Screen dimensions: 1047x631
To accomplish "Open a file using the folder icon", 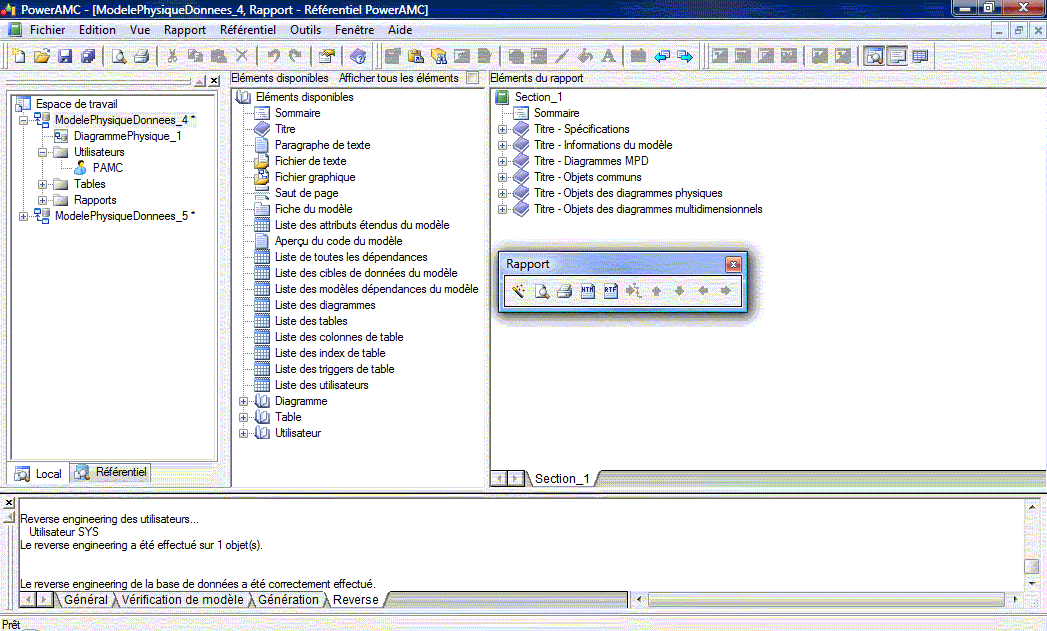I will click(42, 56).
